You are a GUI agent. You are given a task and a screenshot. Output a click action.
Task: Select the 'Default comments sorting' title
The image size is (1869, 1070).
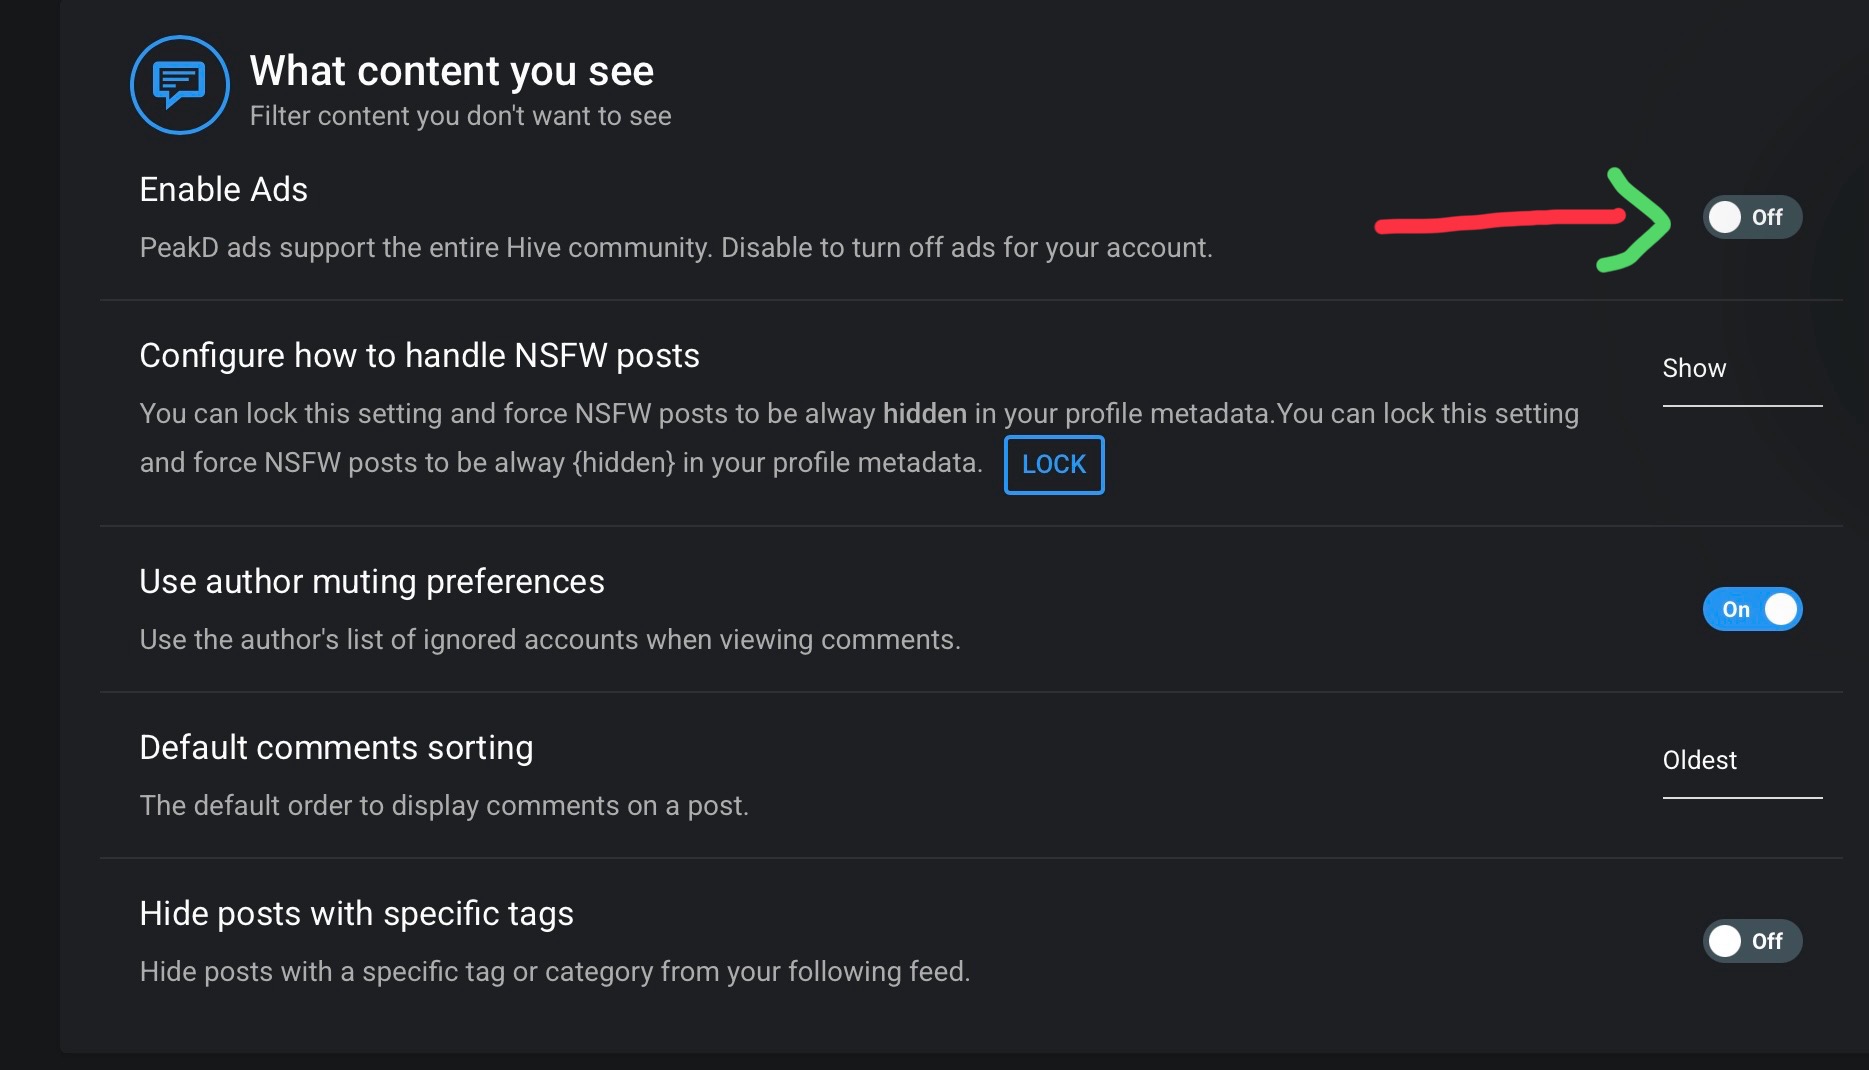(336, 747)
